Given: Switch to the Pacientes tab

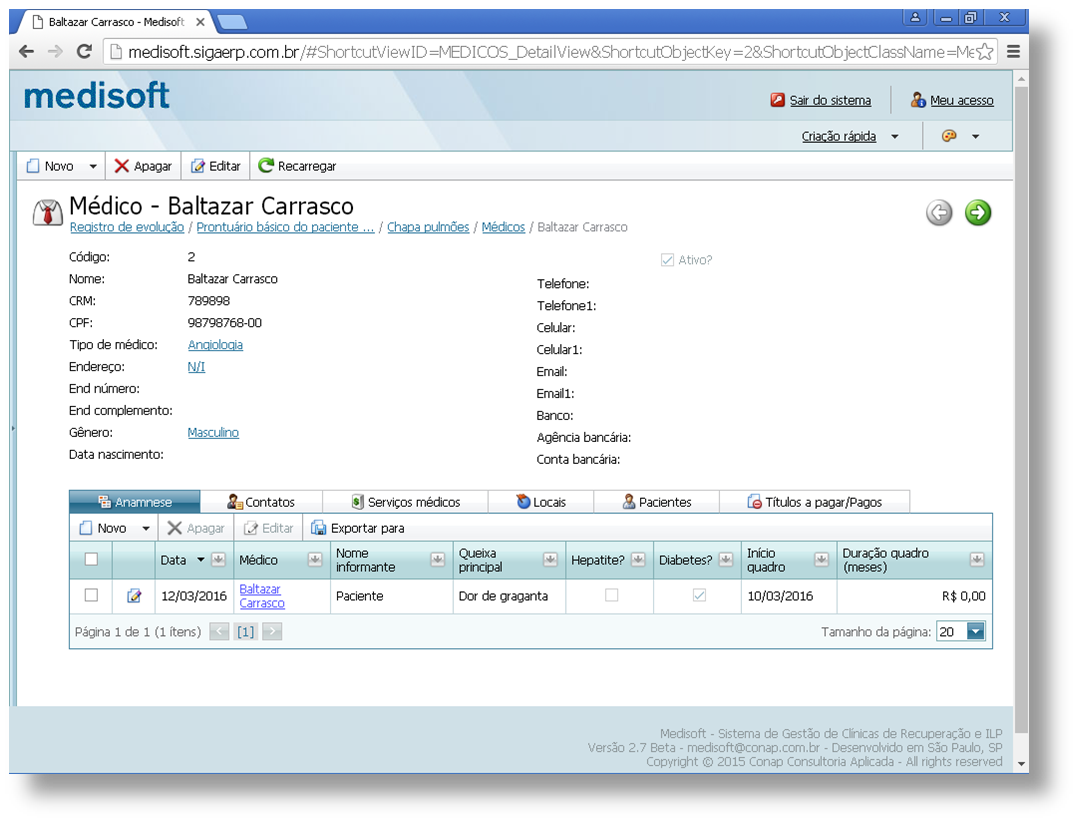Looking at the screenshot, I should pos(657,502).
